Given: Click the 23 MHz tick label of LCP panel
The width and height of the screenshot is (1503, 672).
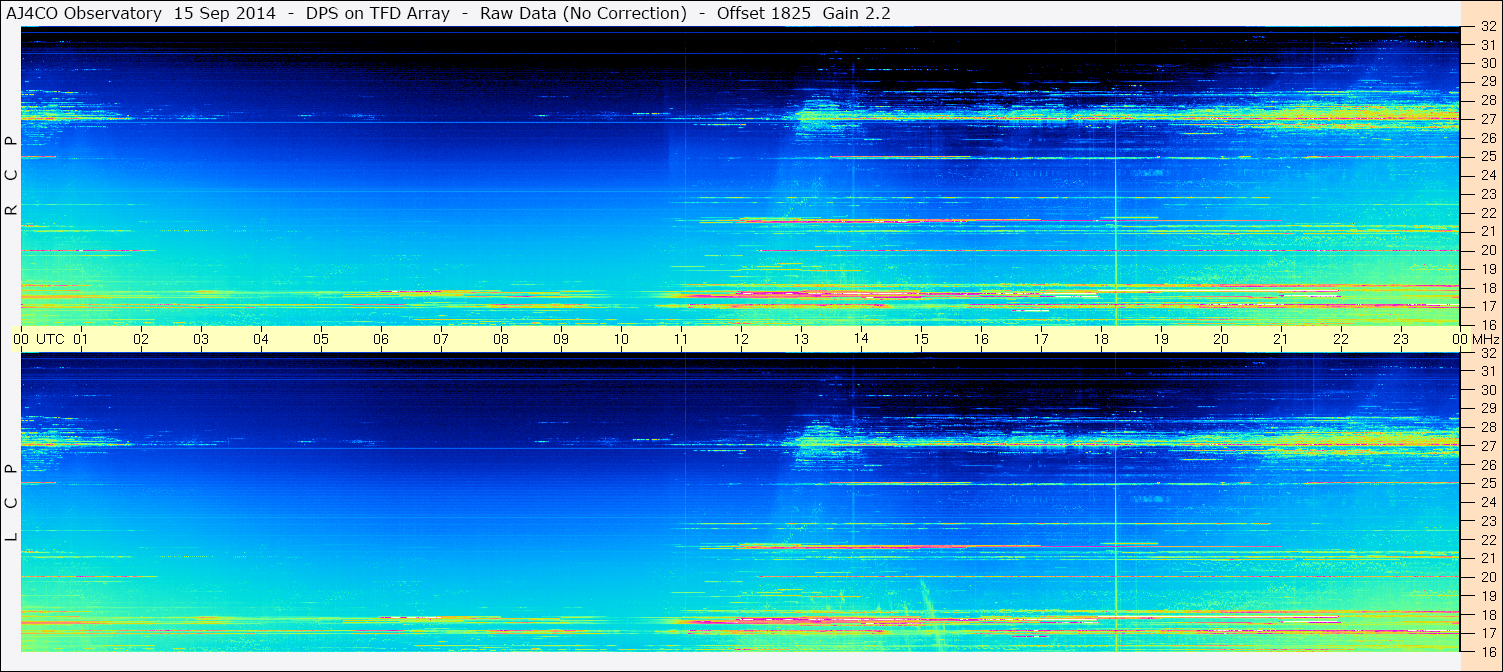Looking at the screenshot, I should pos(1488,521).
